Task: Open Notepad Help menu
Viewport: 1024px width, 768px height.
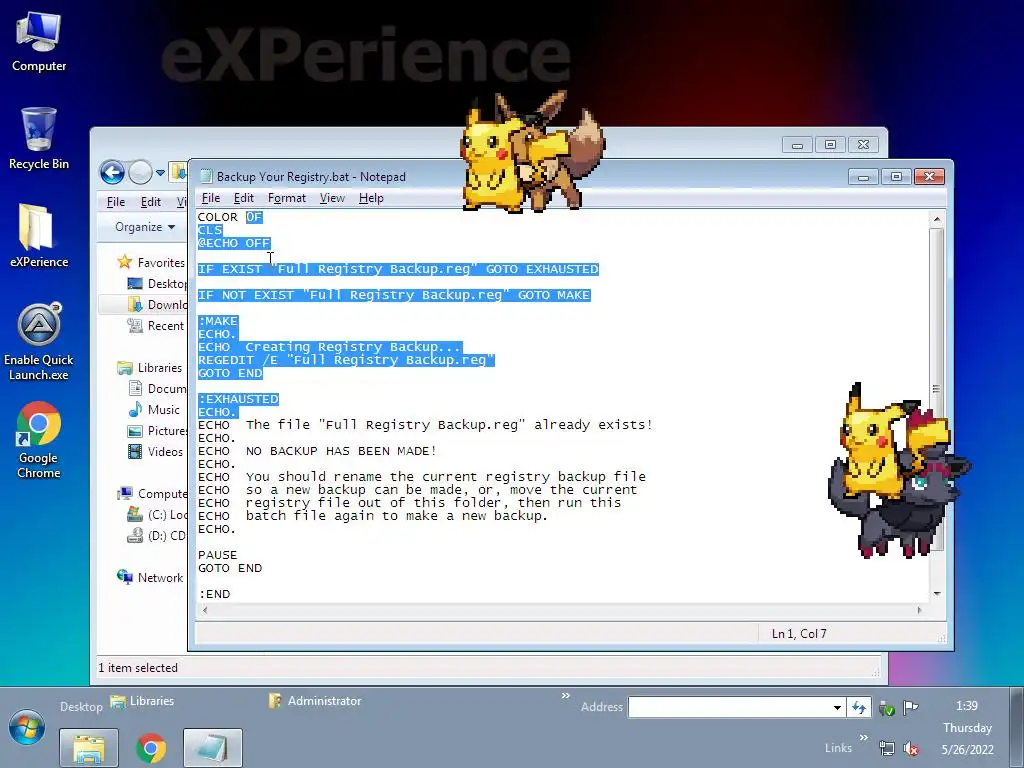Action: click(x=371, y=198)
